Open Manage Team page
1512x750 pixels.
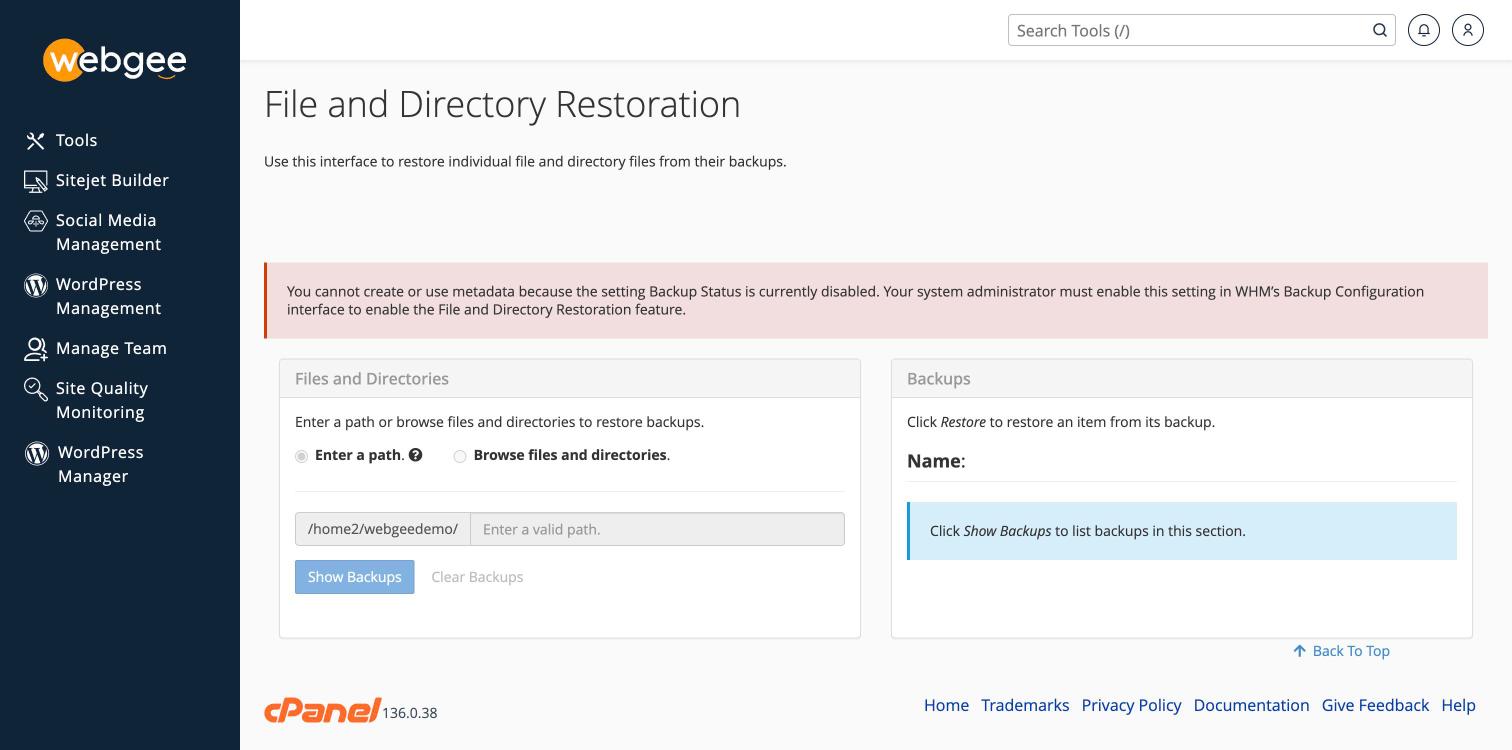coord(111,349)
